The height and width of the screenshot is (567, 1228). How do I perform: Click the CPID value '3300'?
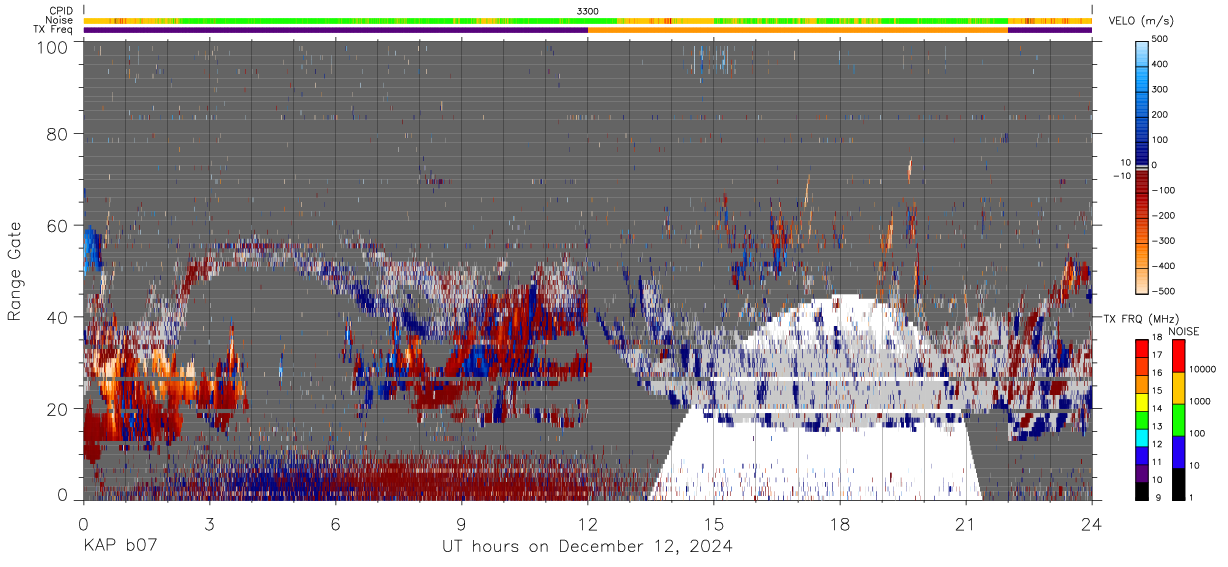point(588,11)
